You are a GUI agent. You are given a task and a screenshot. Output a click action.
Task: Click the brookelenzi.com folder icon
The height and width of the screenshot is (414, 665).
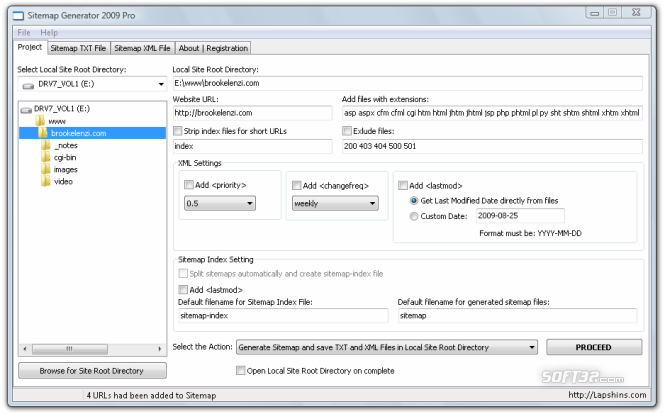coord(43,133)
